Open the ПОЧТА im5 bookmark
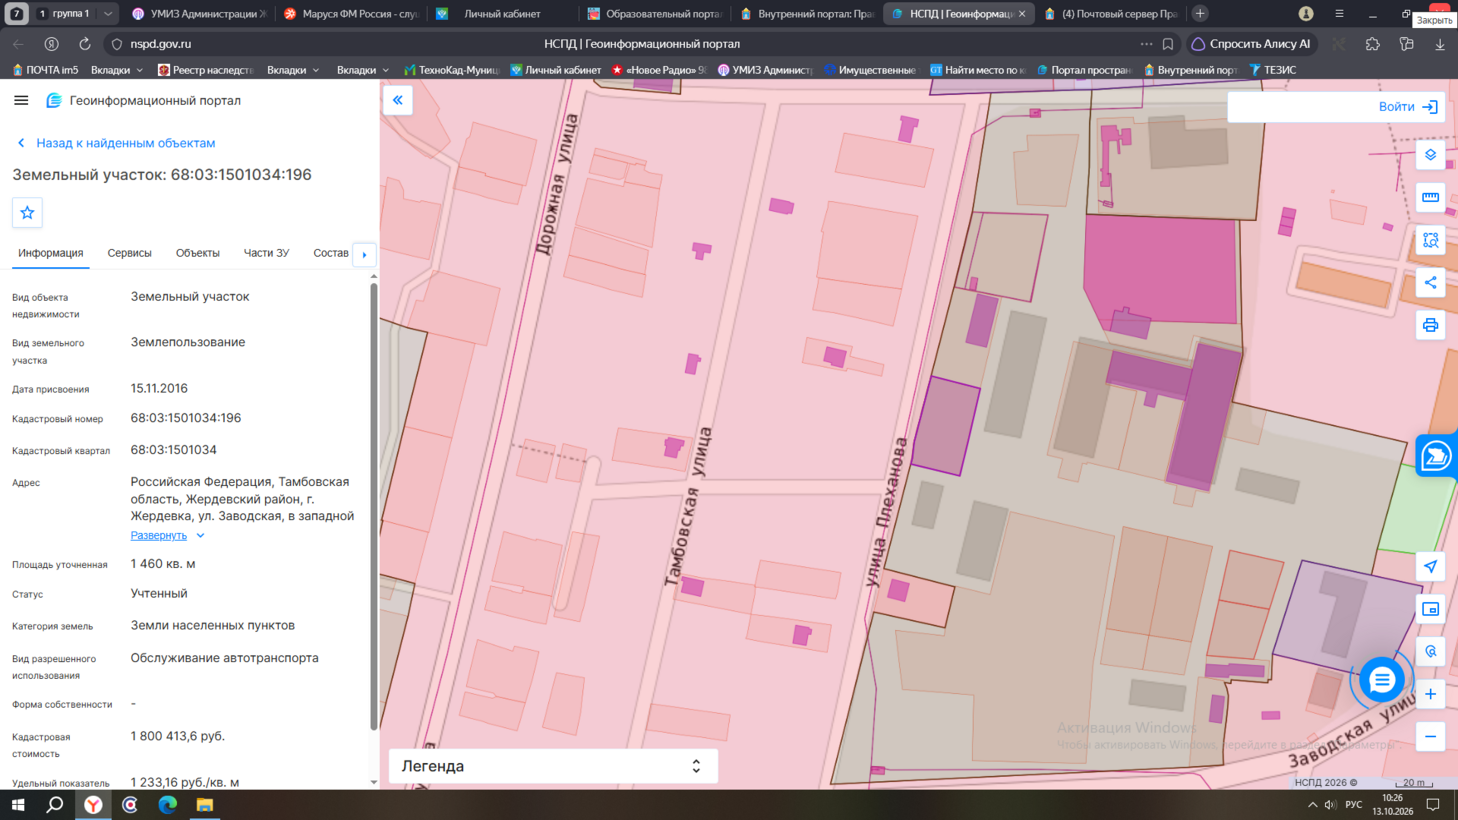Image resolution: width=1458 pixels, height=820 pixels. point(46,70)
